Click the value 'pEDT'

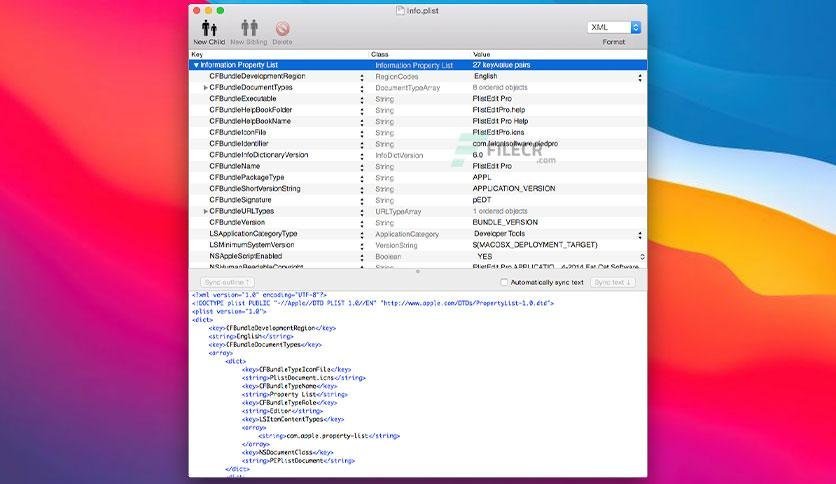click(x=481, y=200)
